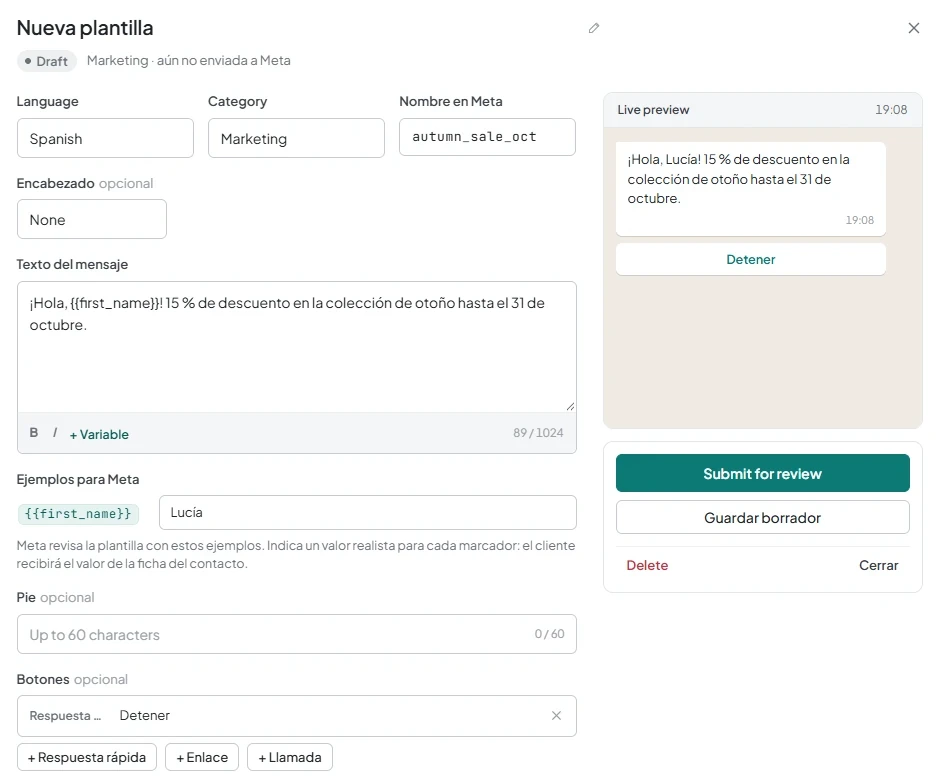Edit the first_name example field Lucía
The width and height of the screenshot is (946, 776).
point(368,513)
